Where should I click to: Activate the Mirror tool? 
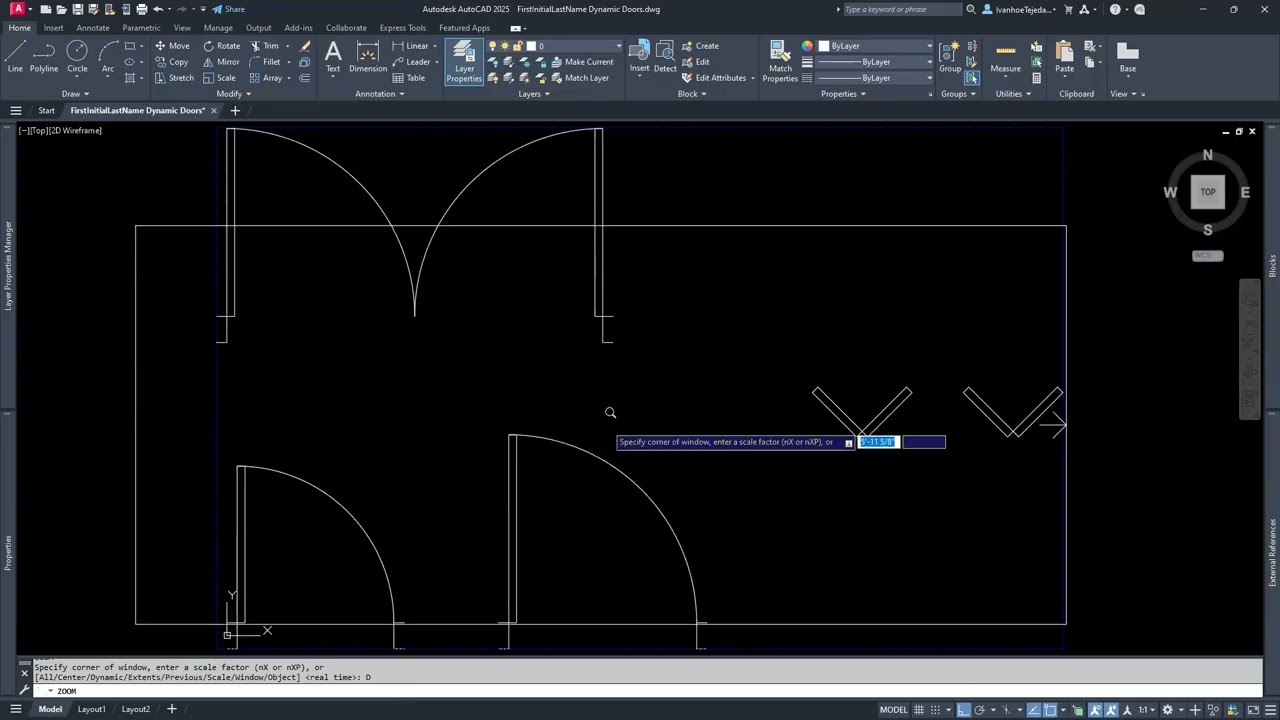click(x=221, y=62)
